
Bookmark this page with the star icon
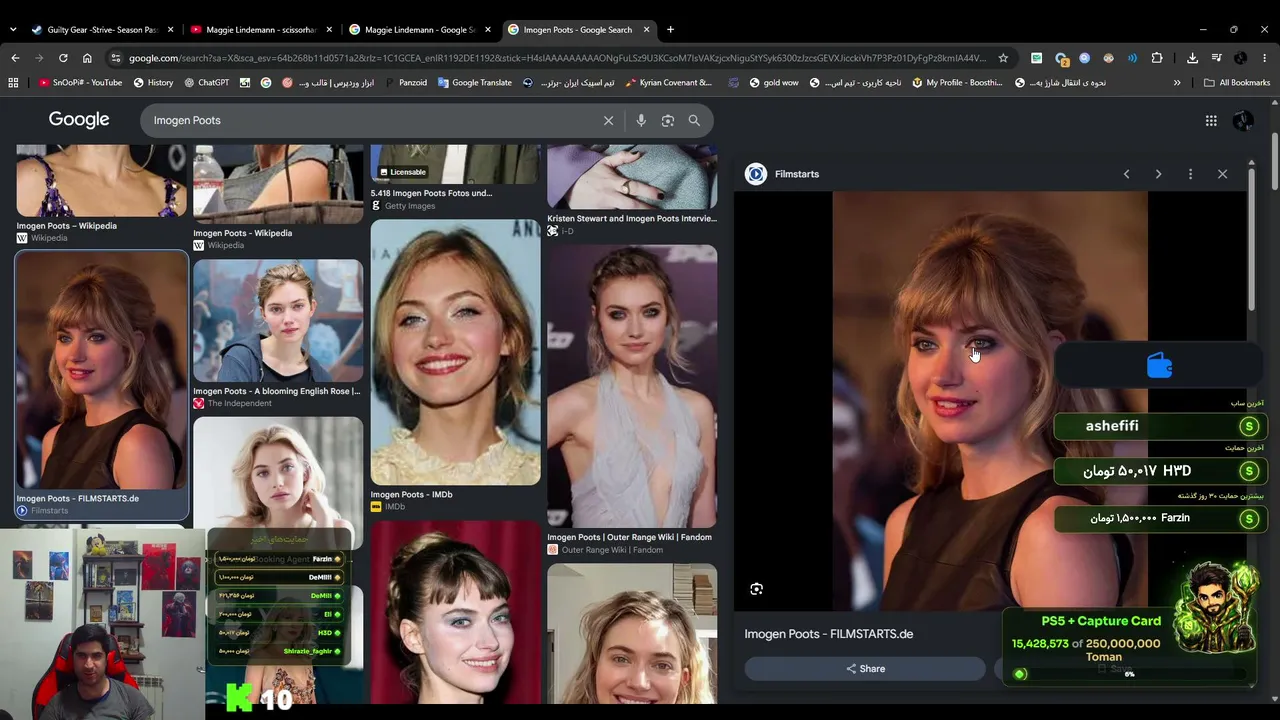tap(1003, 58)
